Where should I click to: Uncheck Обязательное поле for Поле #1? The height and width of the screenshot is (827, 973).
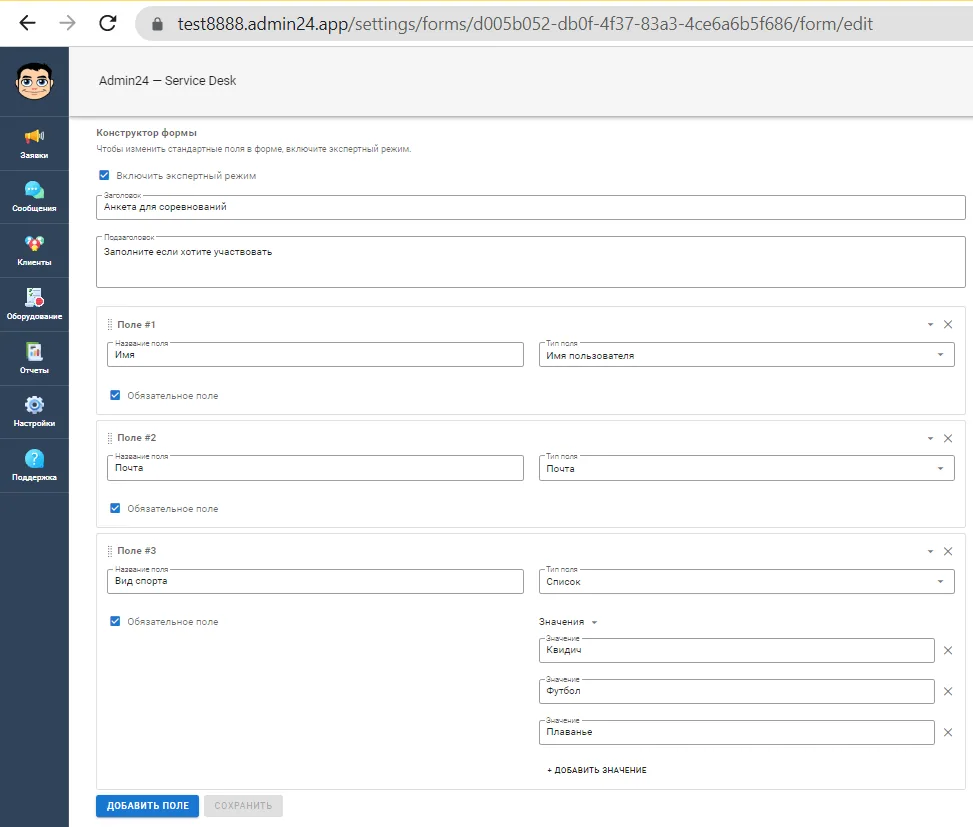click(115, 395)
